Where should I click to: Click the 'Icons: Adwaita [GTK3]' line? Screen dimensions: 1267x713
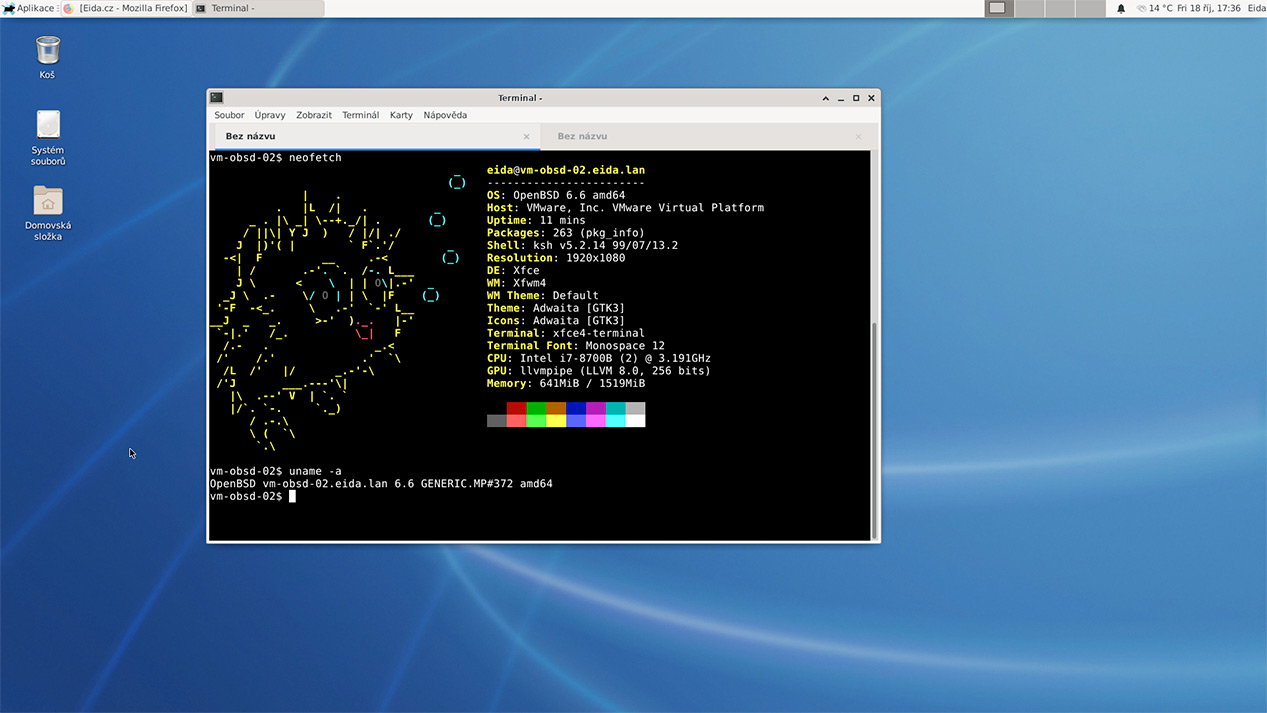556,320
